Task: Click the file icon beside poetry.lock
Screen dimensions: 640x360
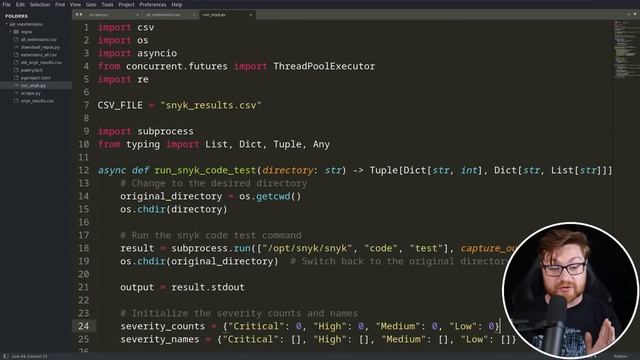Action: [16, 70]
